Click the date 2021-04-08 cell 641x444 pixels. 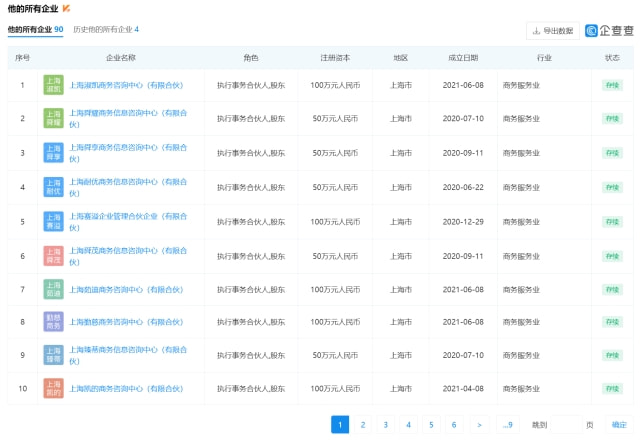(463, 388)
